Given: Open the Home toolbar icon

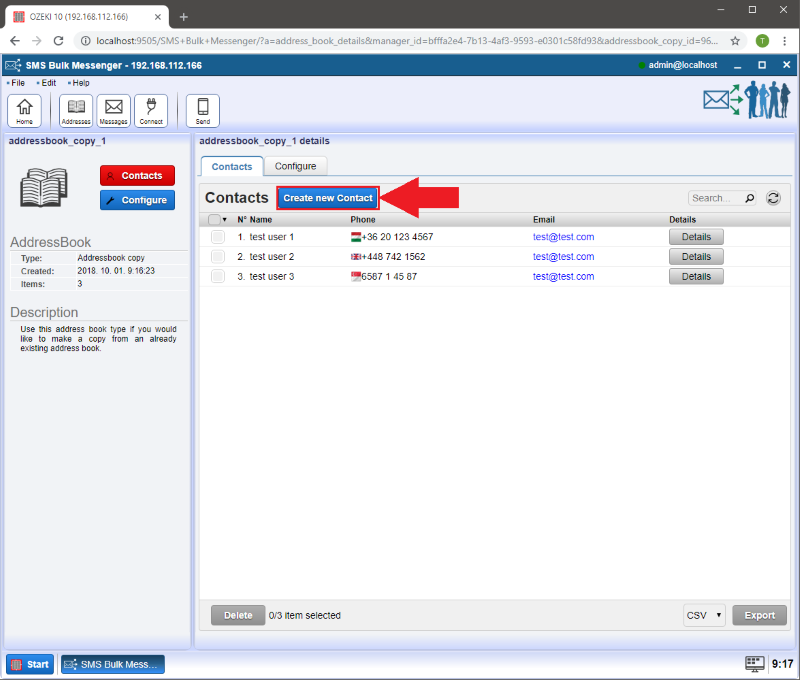Looking at the screenshot, I should tap(24, 110).
